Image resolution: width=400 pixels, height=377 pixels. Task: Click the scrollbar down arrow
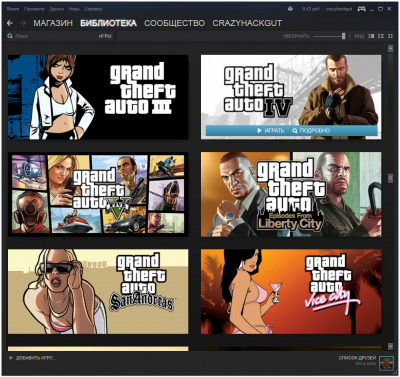point(390,347)
